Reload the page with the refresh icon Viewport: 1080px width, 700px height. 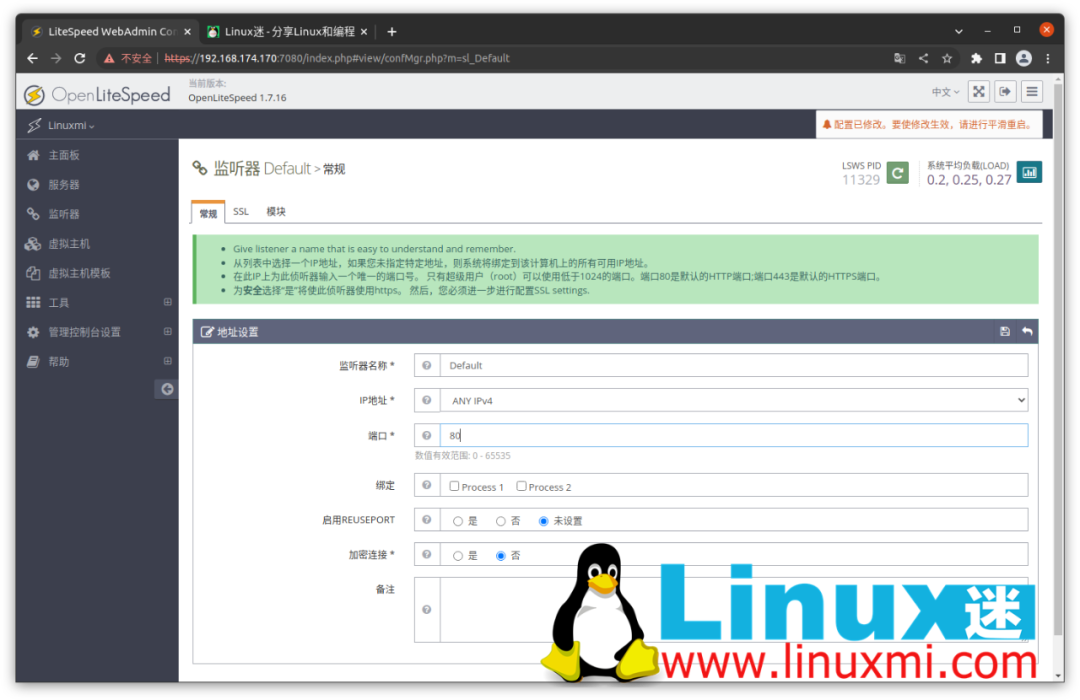[x=80, y=59]
